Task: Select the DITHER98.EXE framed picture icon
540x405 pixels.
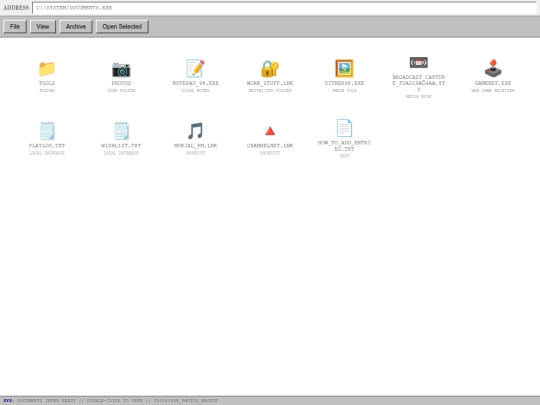Action: pyautogui.click(x=344, y=68)
